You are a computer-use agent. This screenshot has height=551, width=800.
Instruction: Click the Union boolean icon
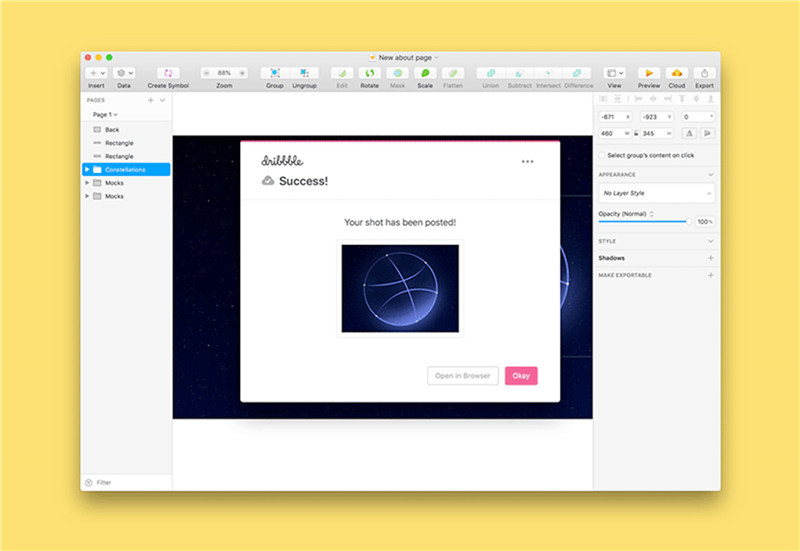[x=491, y=73]
